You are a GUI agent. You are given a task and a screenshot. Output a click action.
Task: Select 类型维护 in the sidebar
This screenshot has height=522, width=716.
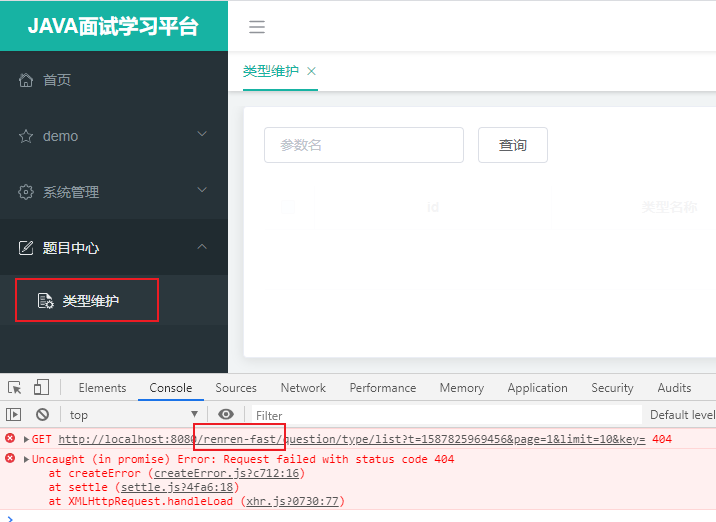(x=90, y=300)
